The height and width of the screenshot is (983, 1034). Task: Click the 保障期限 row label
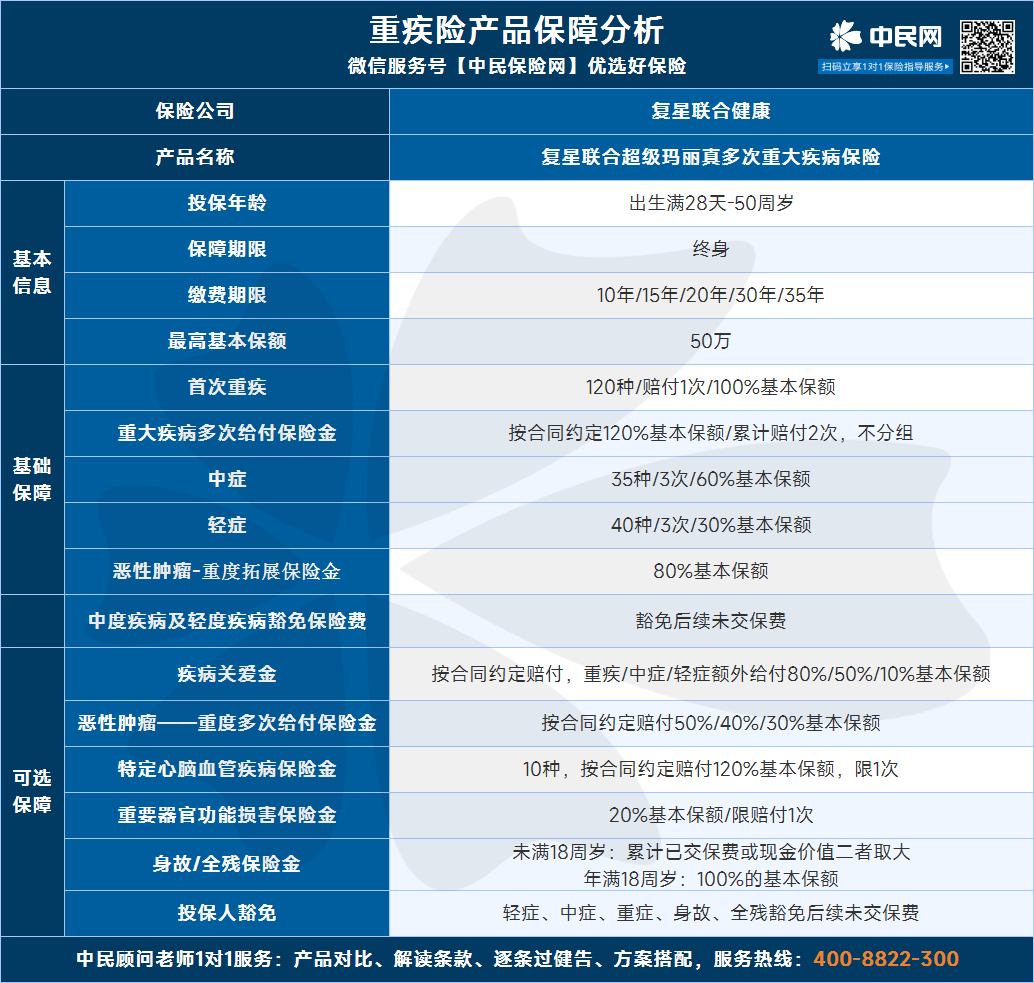point(227,249)
